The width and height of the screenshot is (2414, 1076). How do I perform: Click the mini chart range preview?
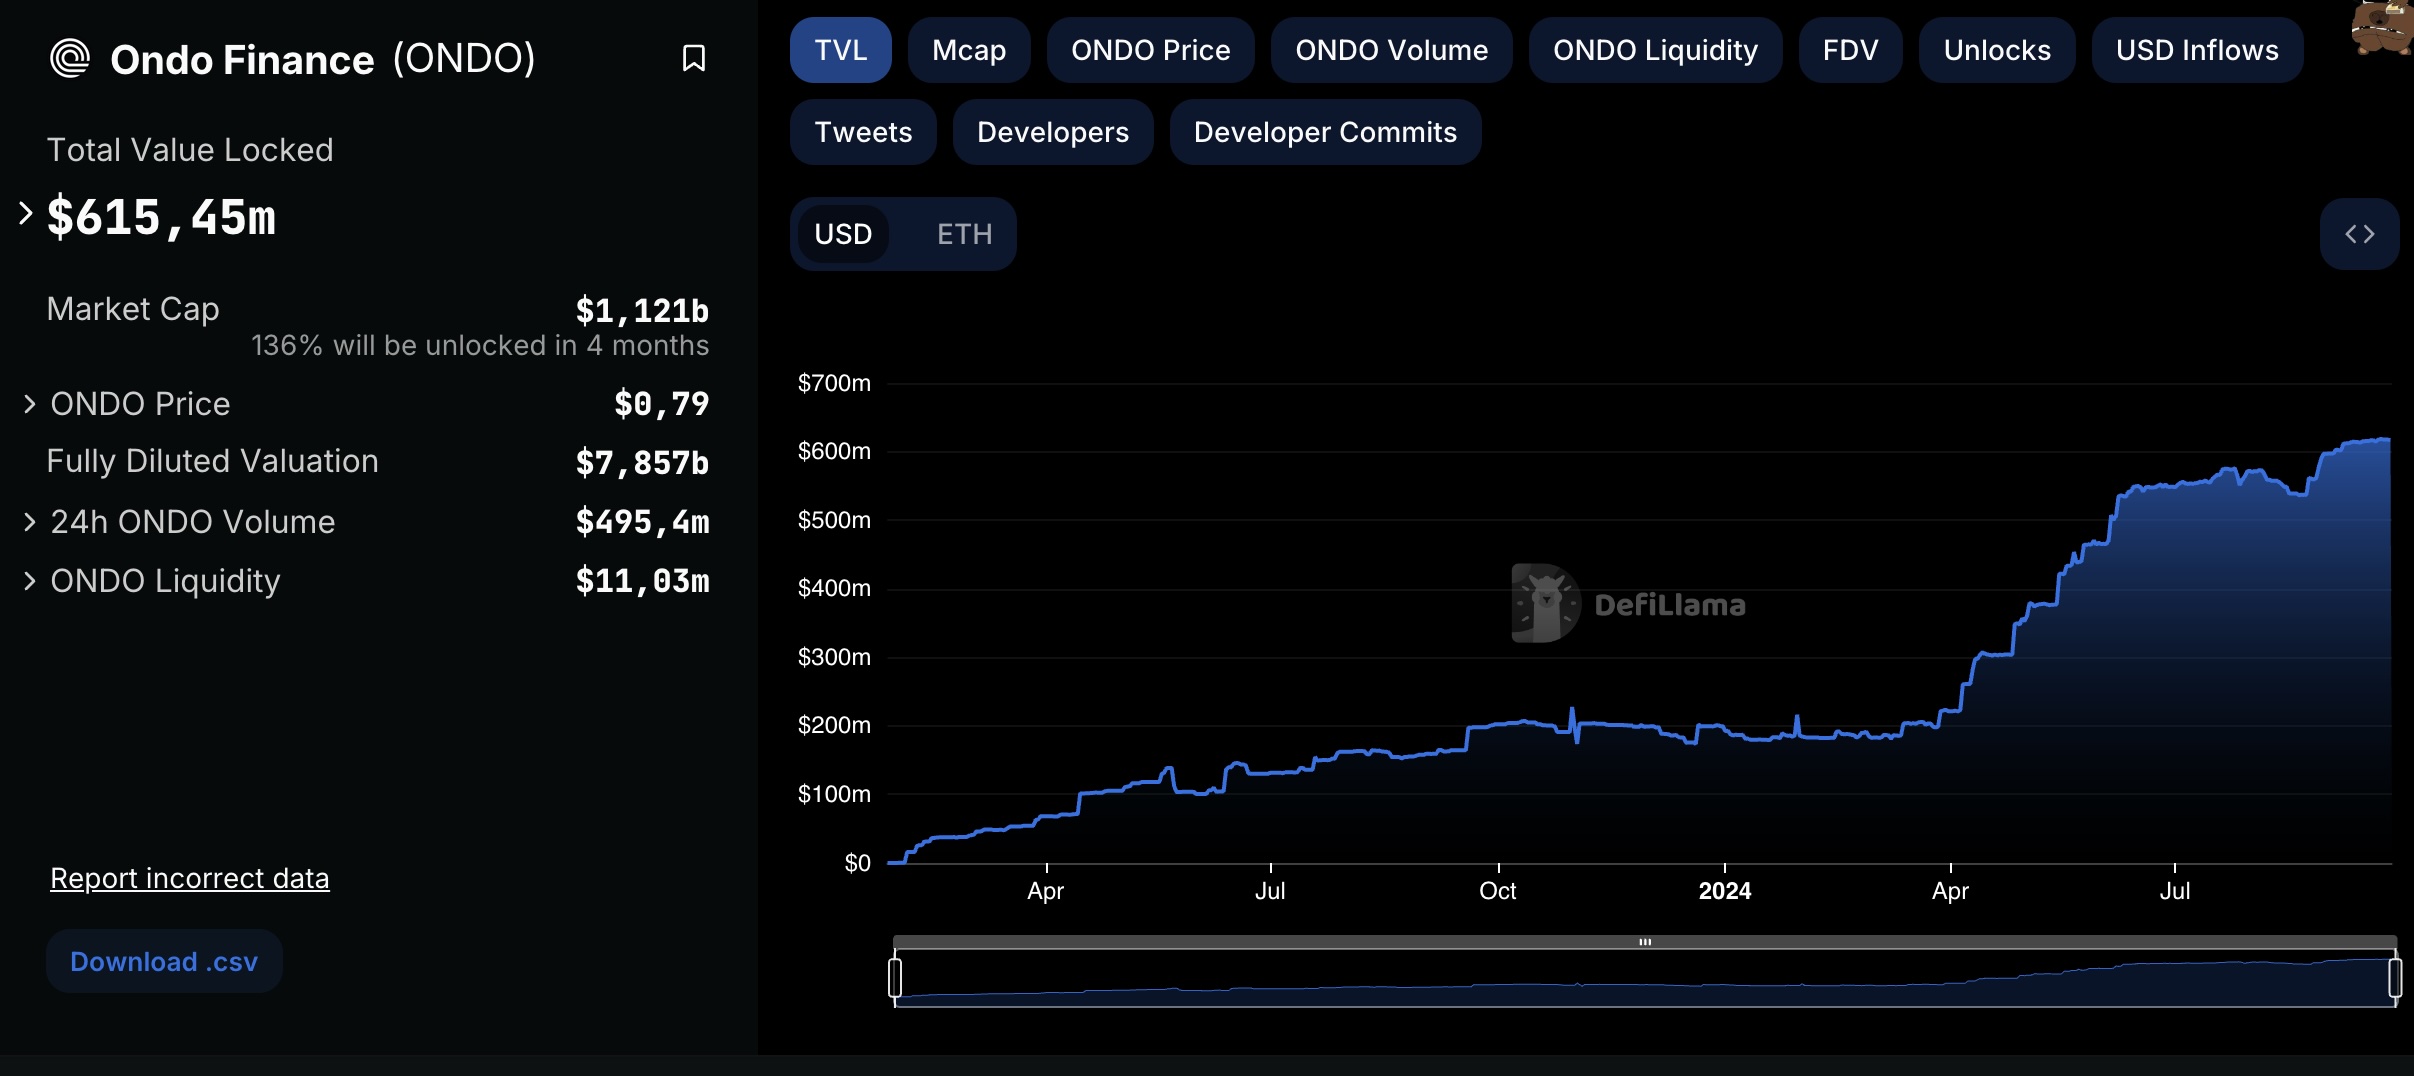point(1645,978)
